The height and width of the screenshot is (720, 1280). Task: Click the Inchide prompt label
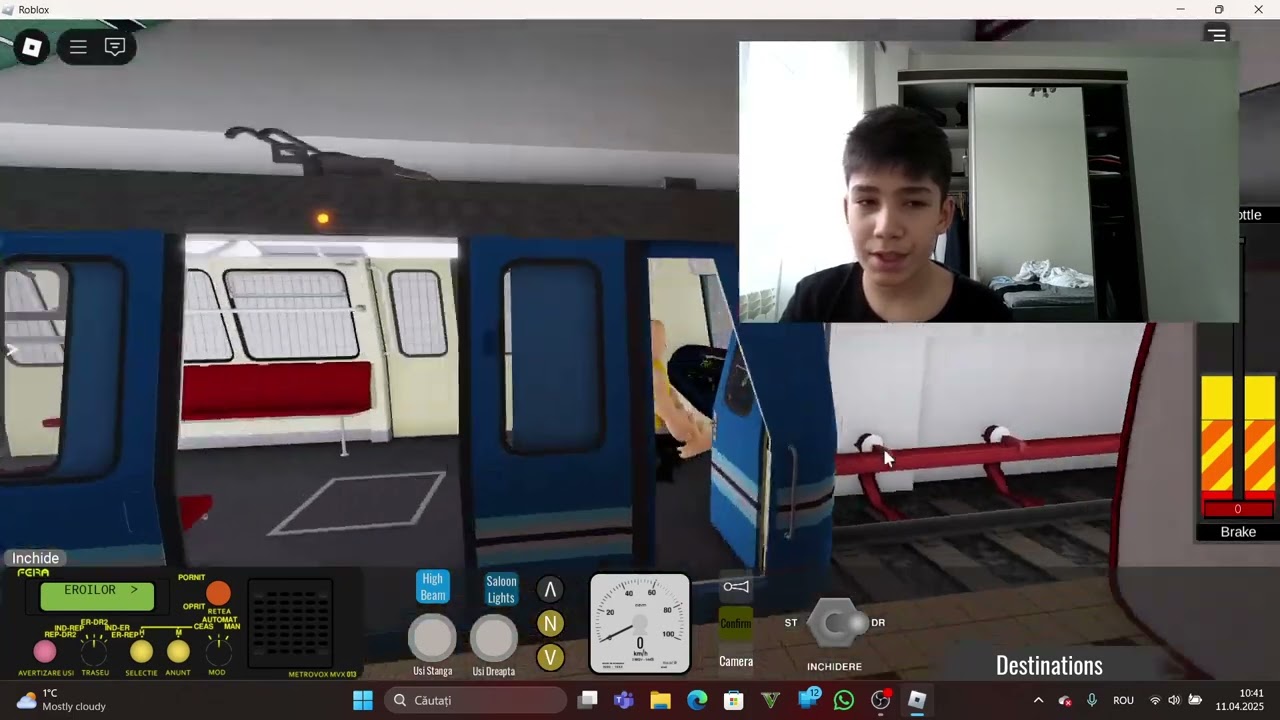[x=35, y=558]
